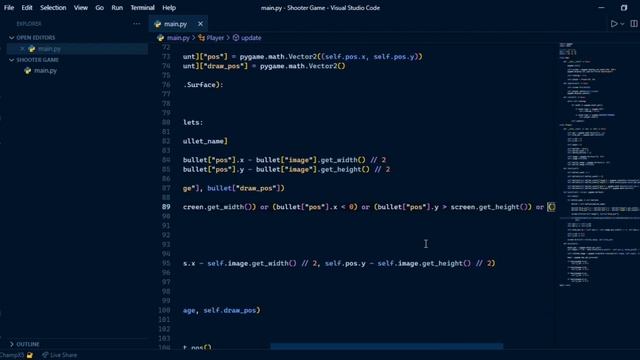
Task: Click 'pygame.math.Vector2()' on line 74
Action: coord(302,66)
